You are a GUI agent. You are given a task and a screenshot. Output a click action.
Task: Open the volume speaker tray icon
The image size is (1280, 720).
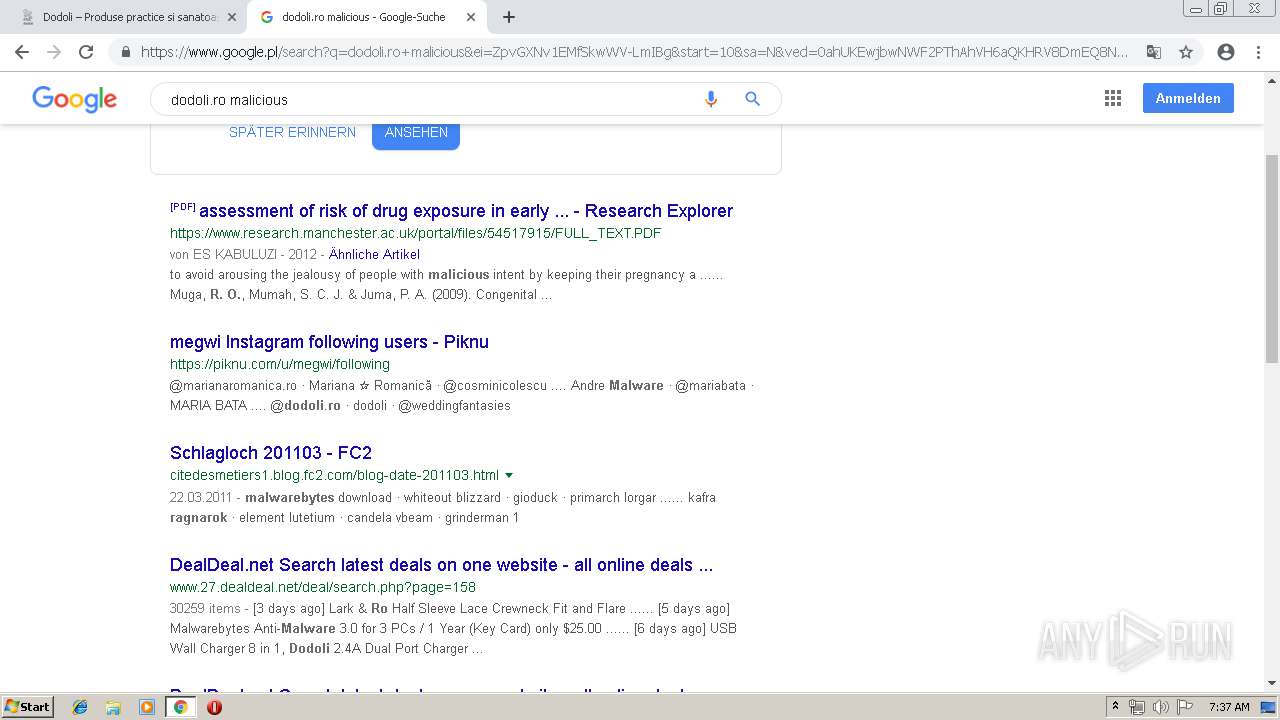(x=1160, y=707)
